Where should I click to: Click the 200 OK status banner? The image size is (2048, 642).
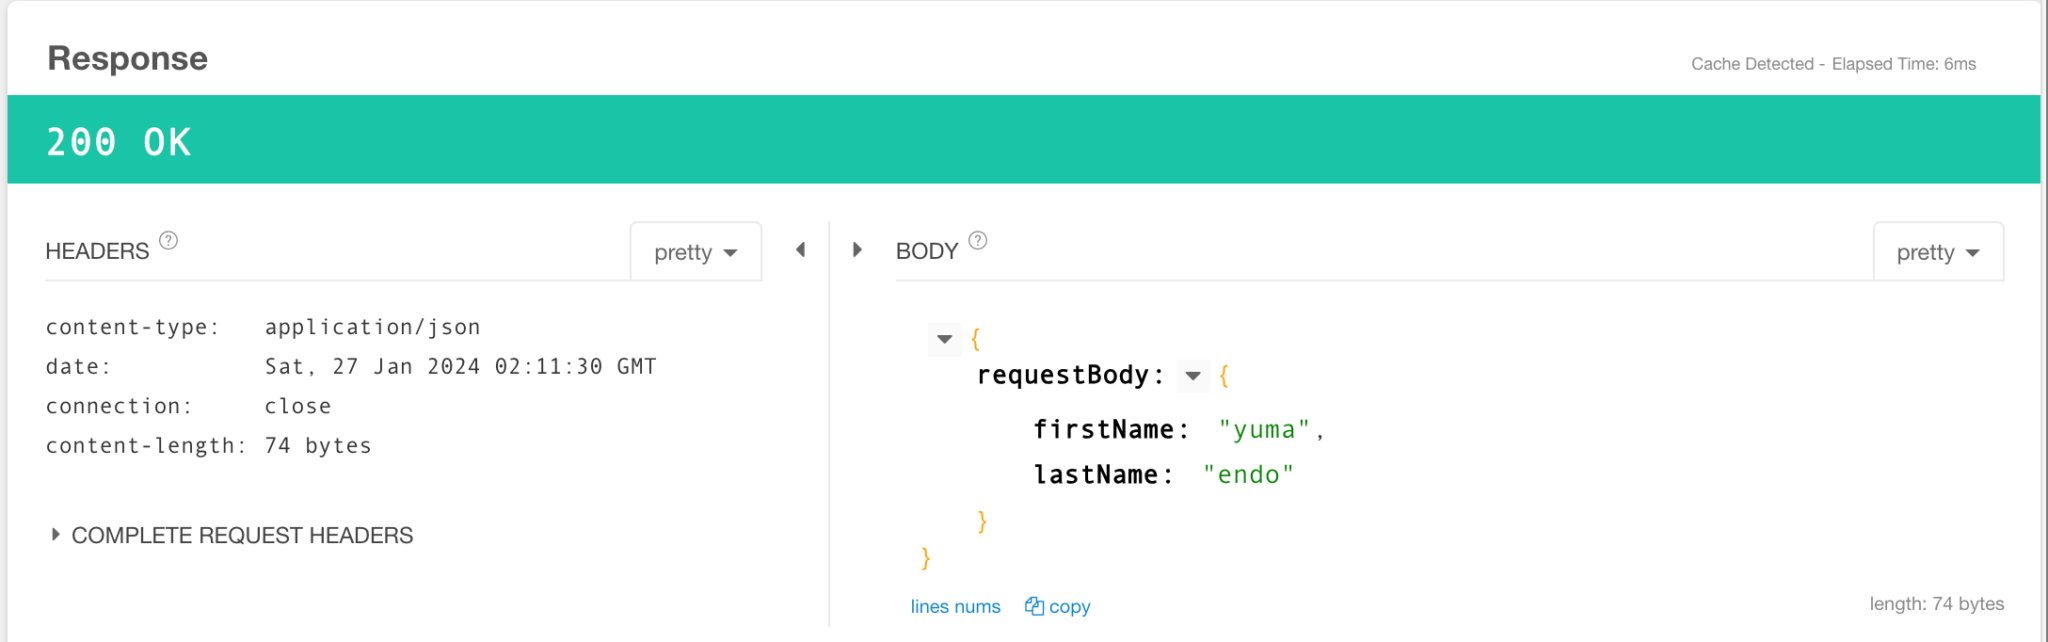(x=1023, y=140)
